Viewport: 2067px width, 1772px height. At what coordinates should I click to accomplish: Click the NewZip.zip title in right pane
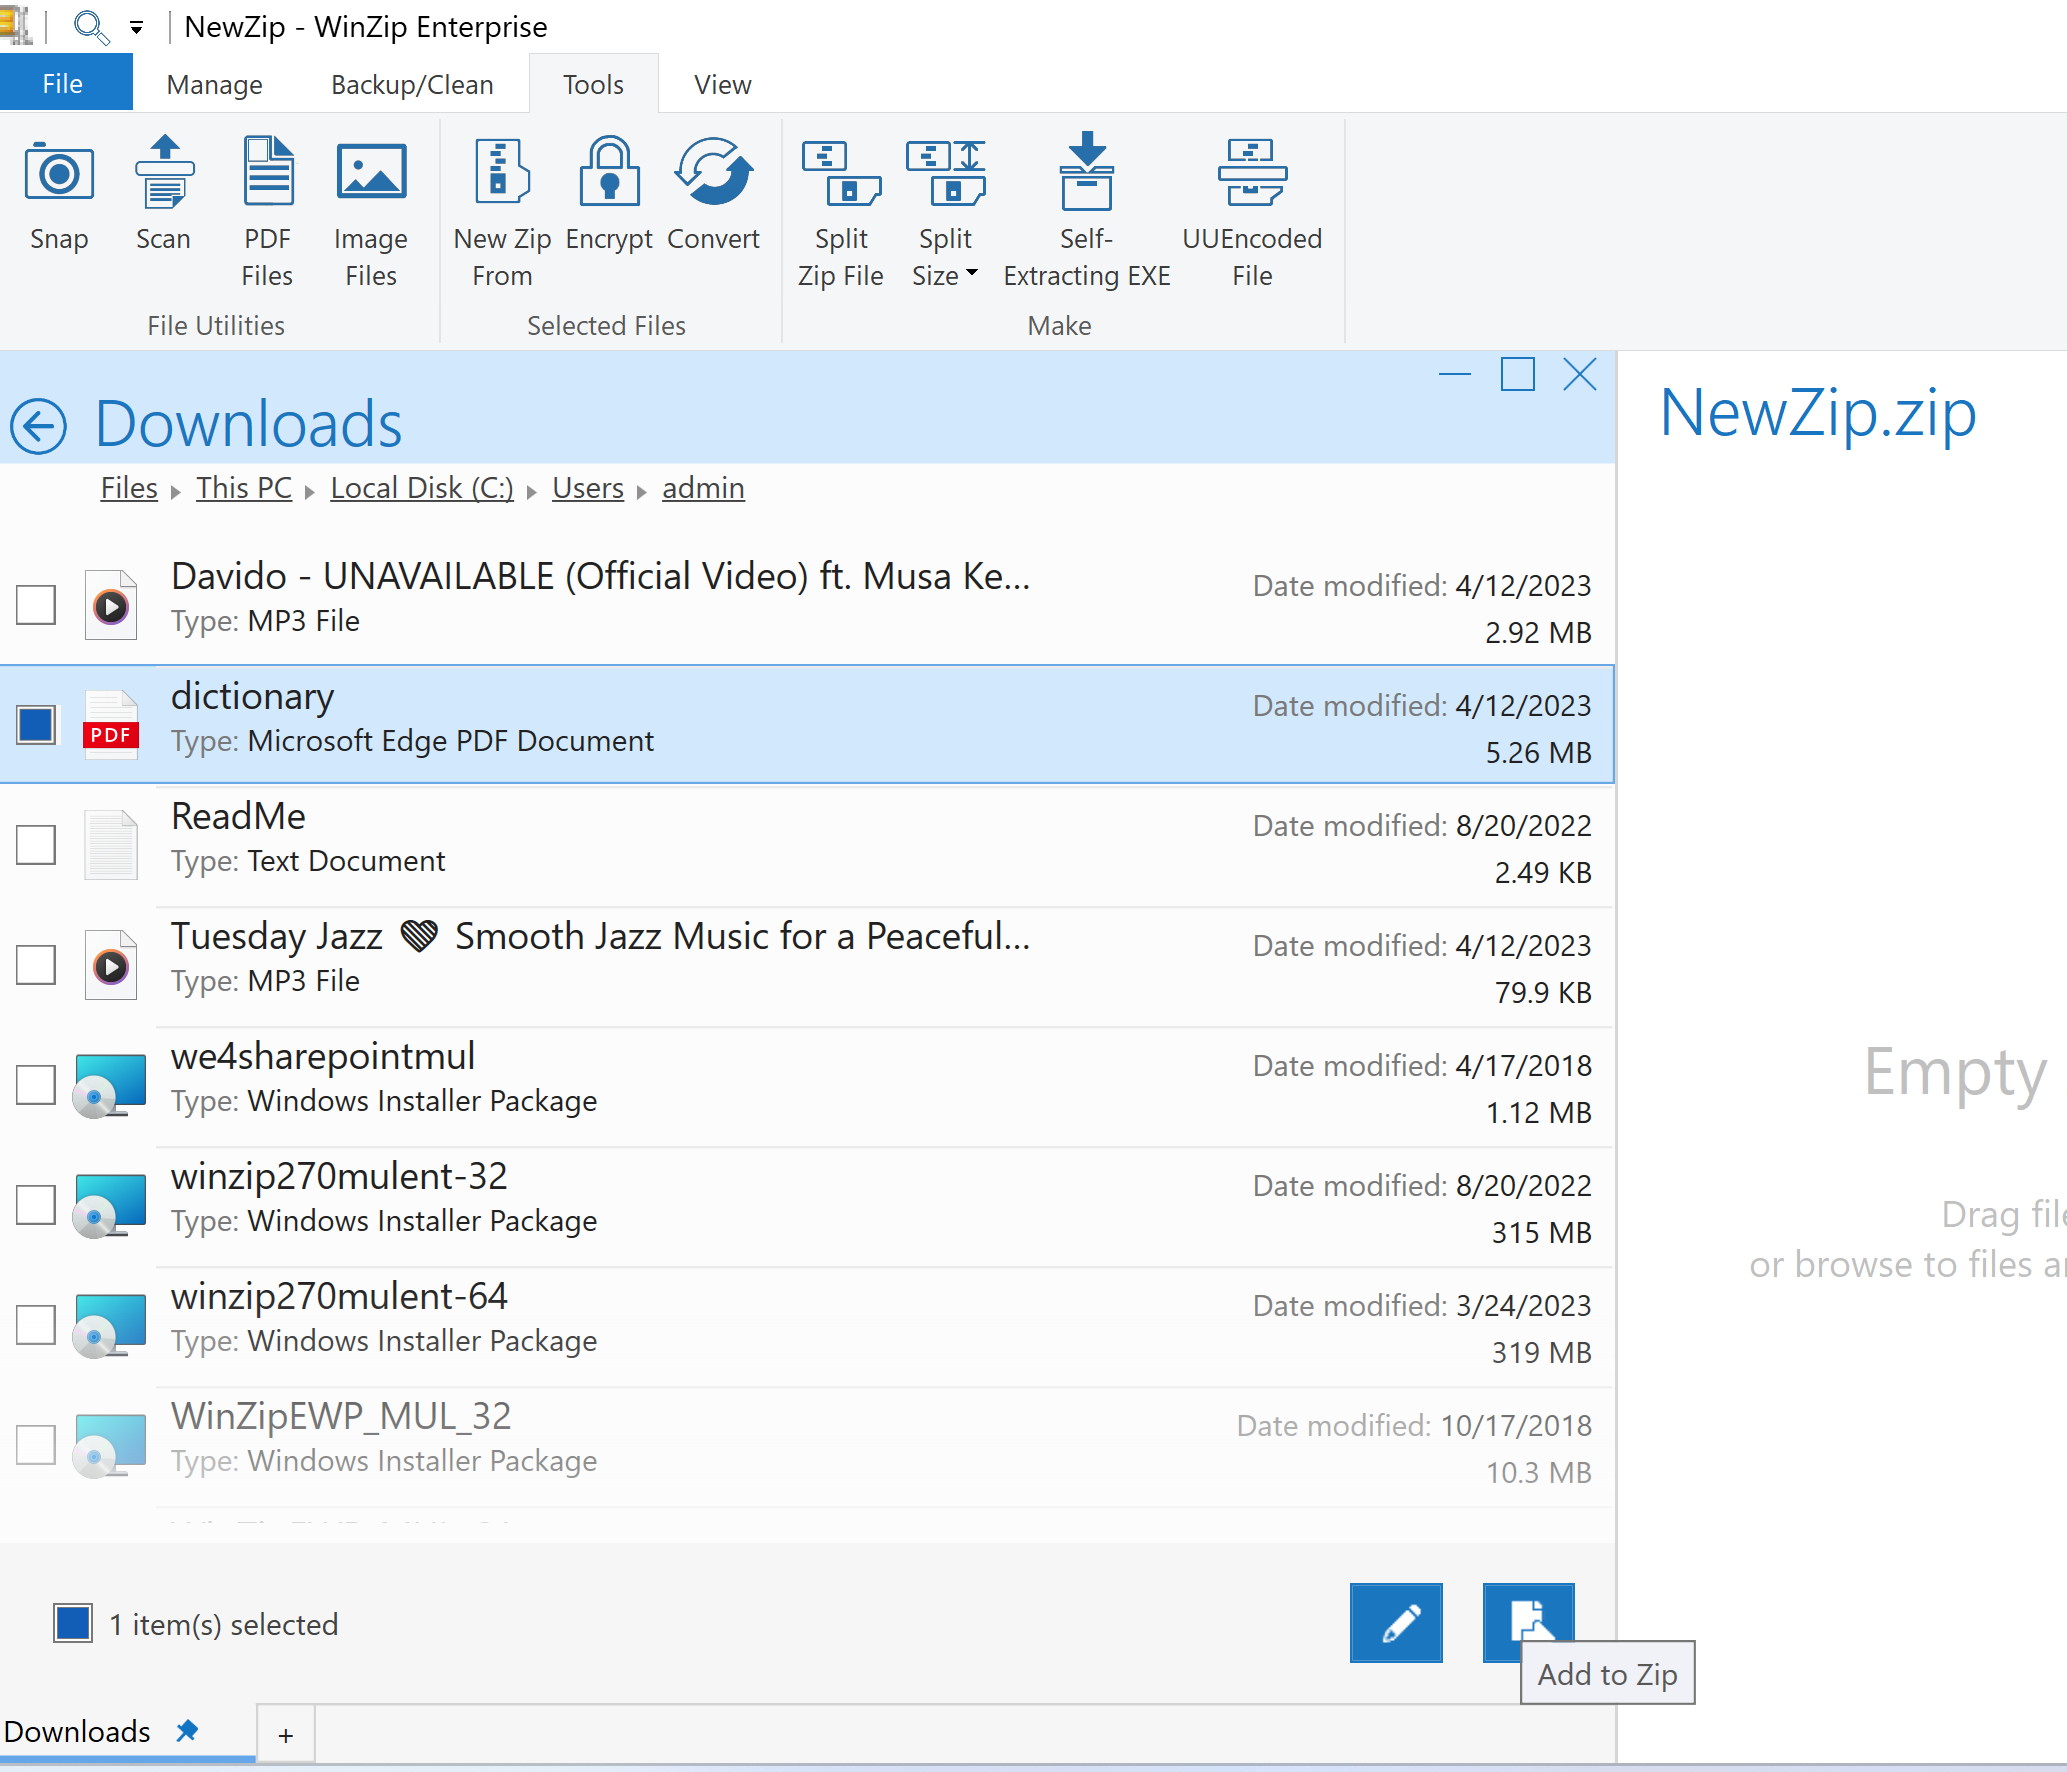click(x=1818, y=412)
